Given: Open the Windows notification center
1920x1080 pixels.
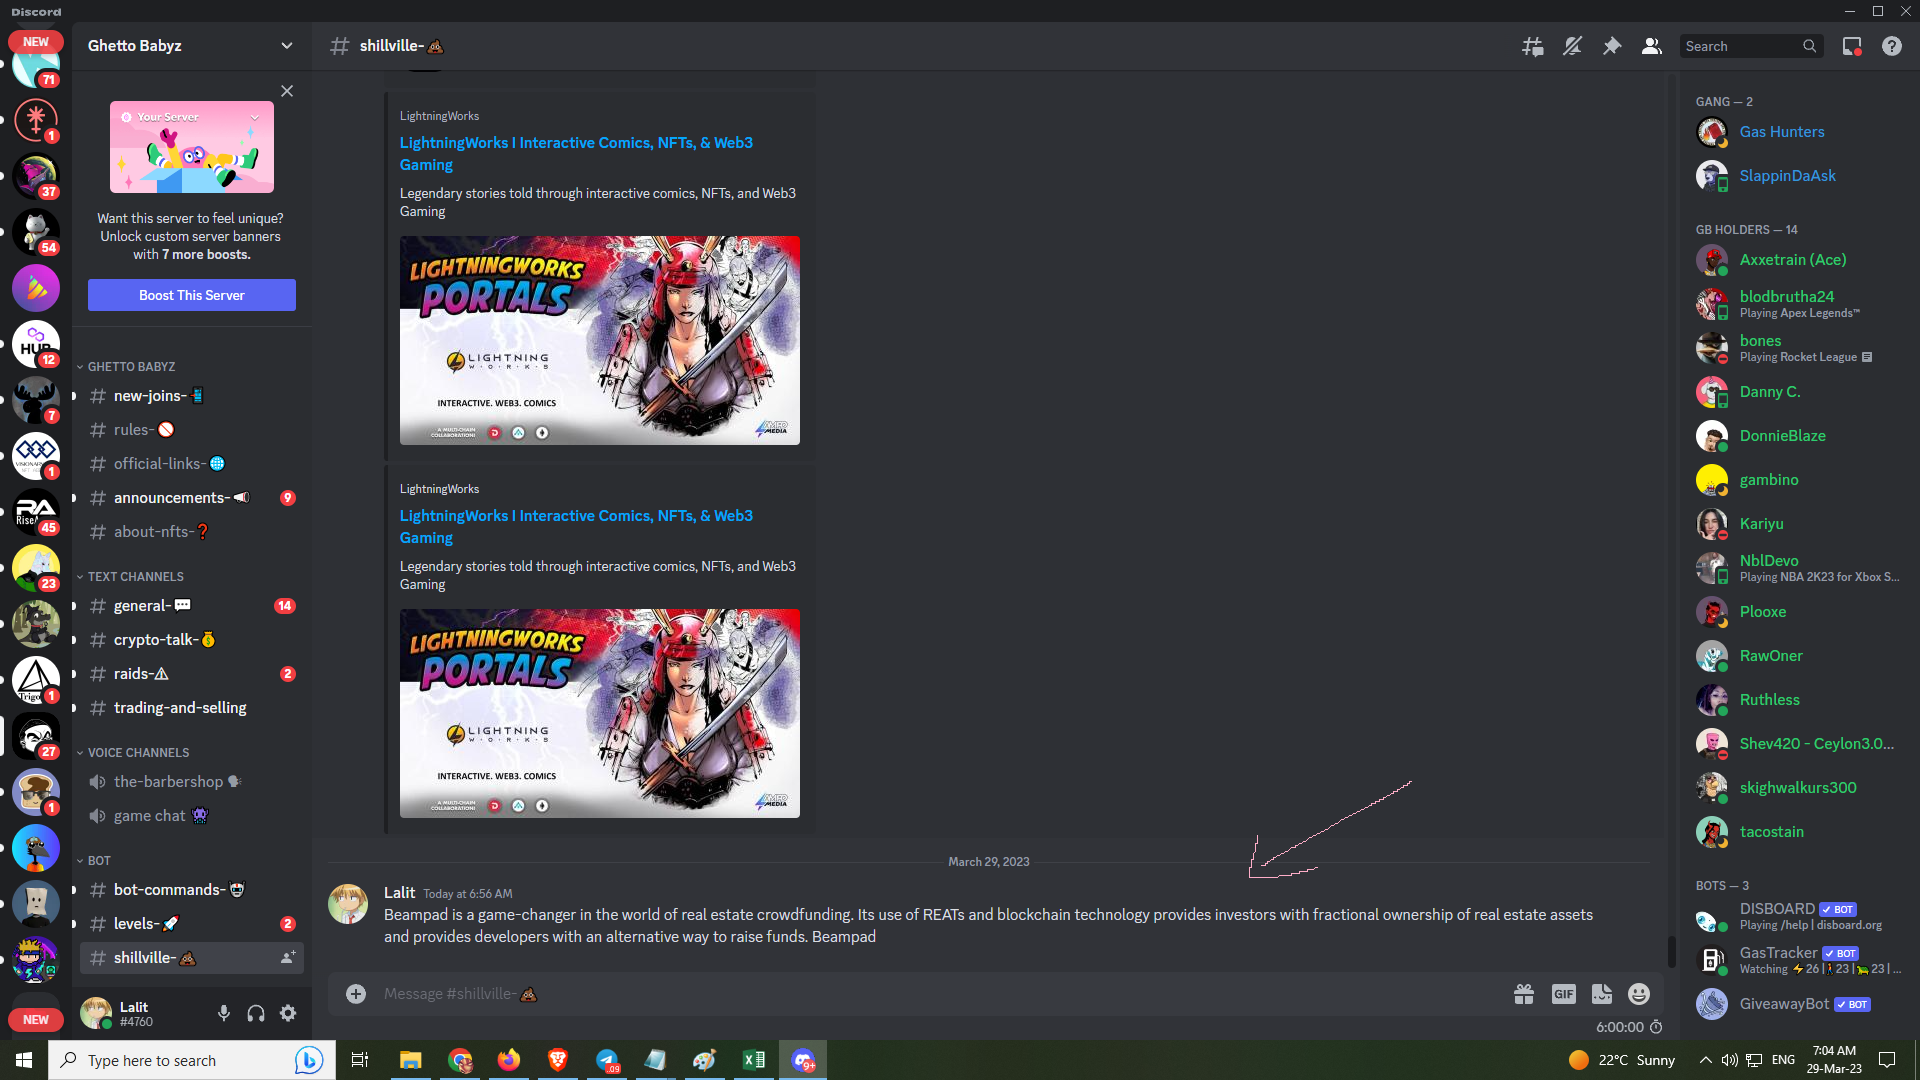Looking at the screenshot, I should point(1887,1060).
